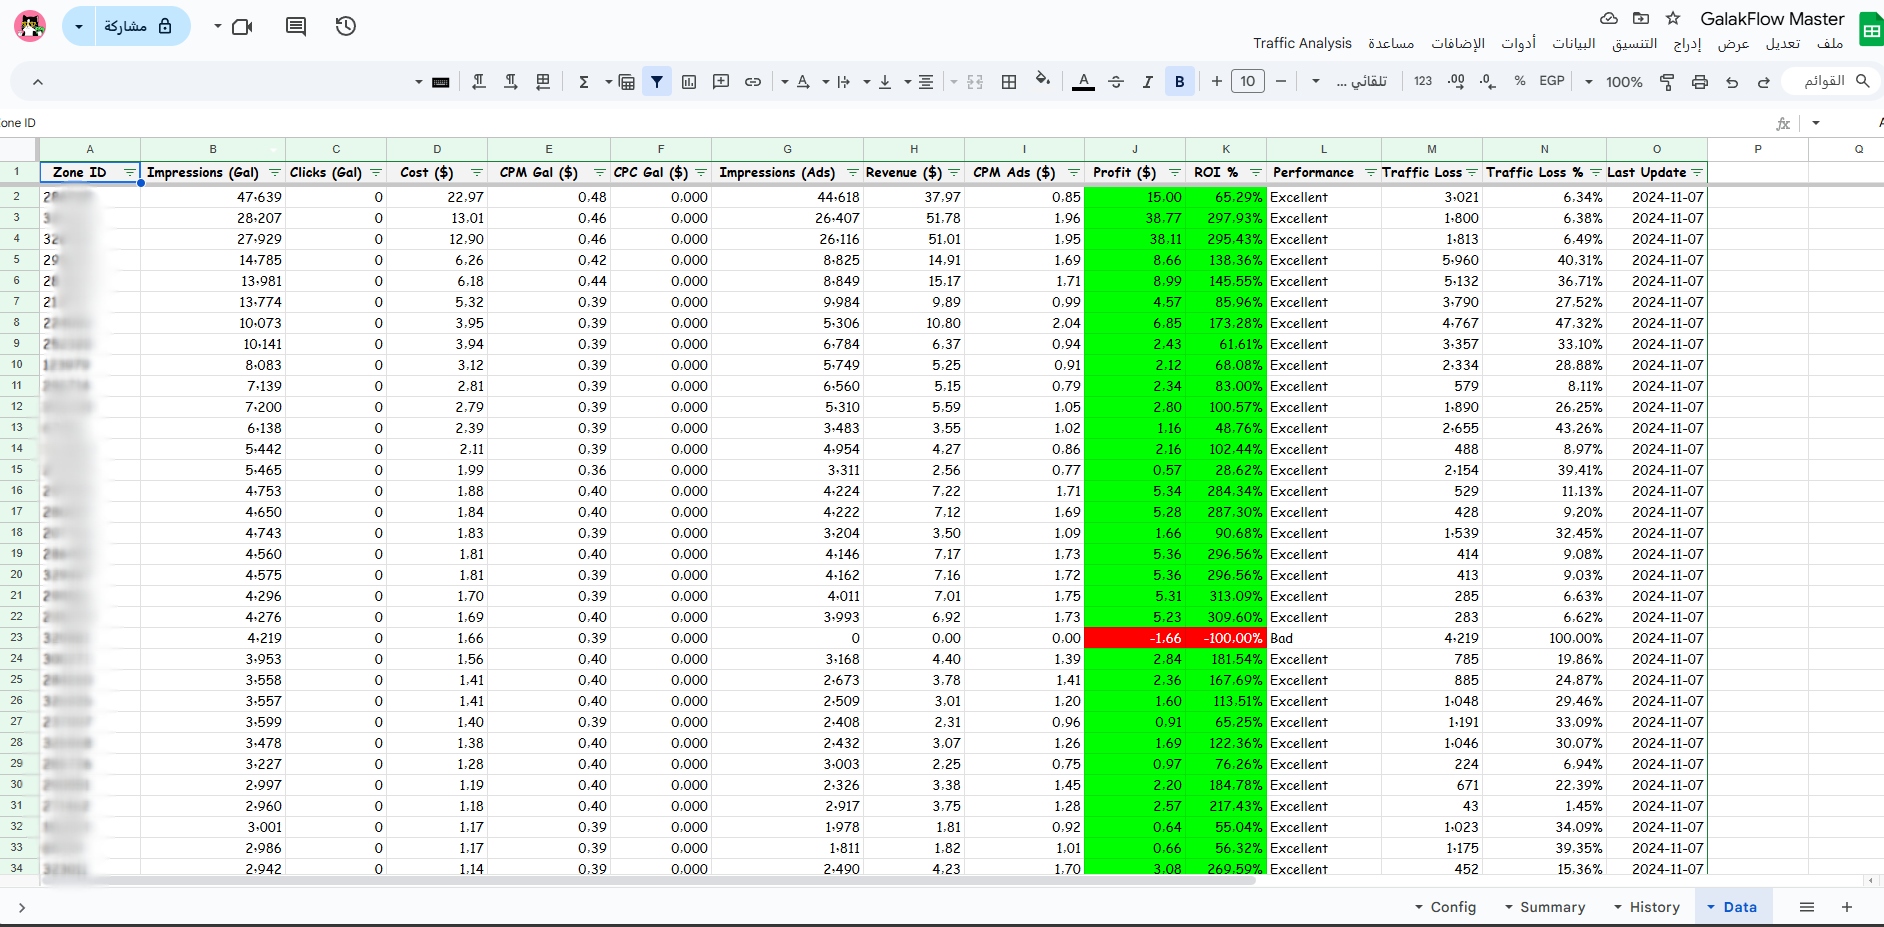Open the fill color bucket
1884x927 pixels.
click(1043, 80)
